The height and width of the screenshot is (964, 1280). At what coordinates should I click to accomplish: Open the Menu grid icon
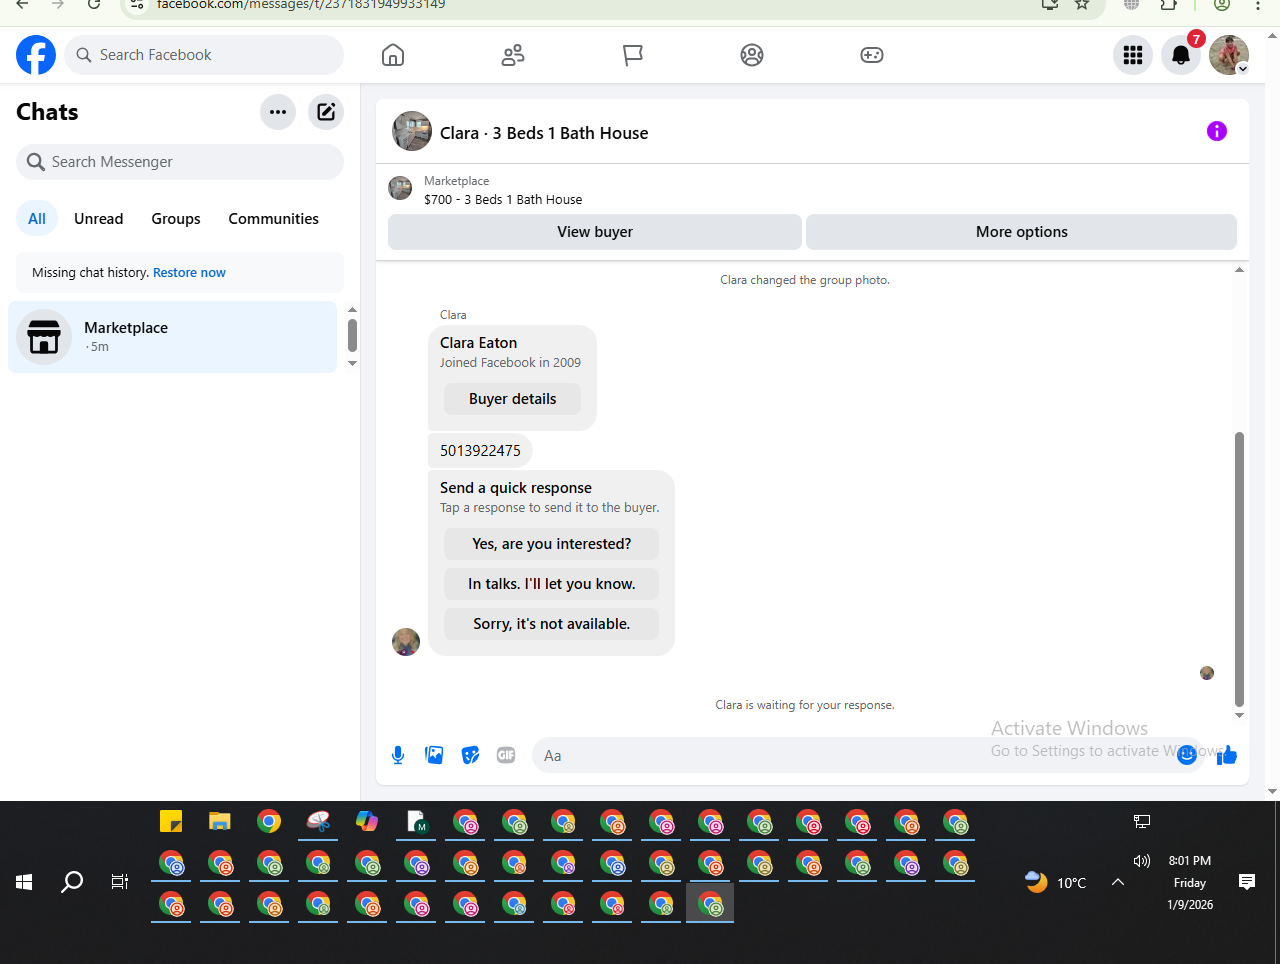point(1133,55)
